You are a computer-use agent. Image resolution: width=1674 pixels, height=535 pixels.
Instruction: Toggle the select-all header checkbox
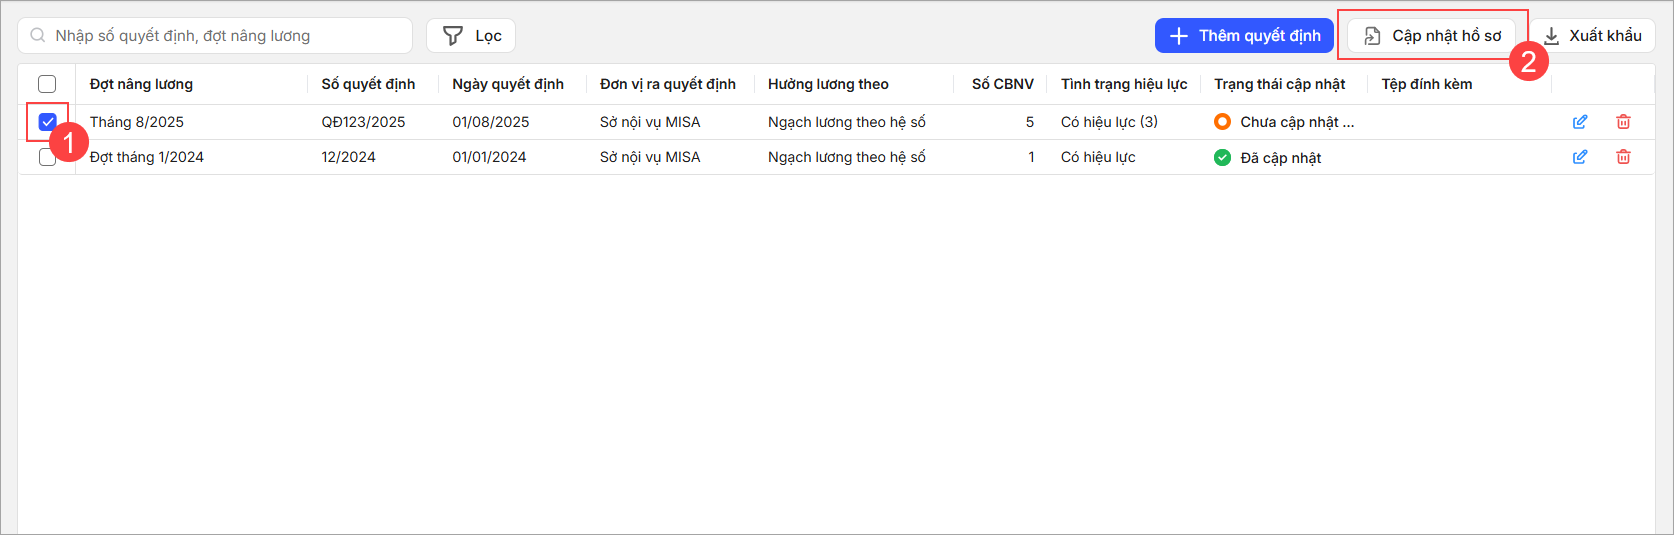[x=47, y=84]
